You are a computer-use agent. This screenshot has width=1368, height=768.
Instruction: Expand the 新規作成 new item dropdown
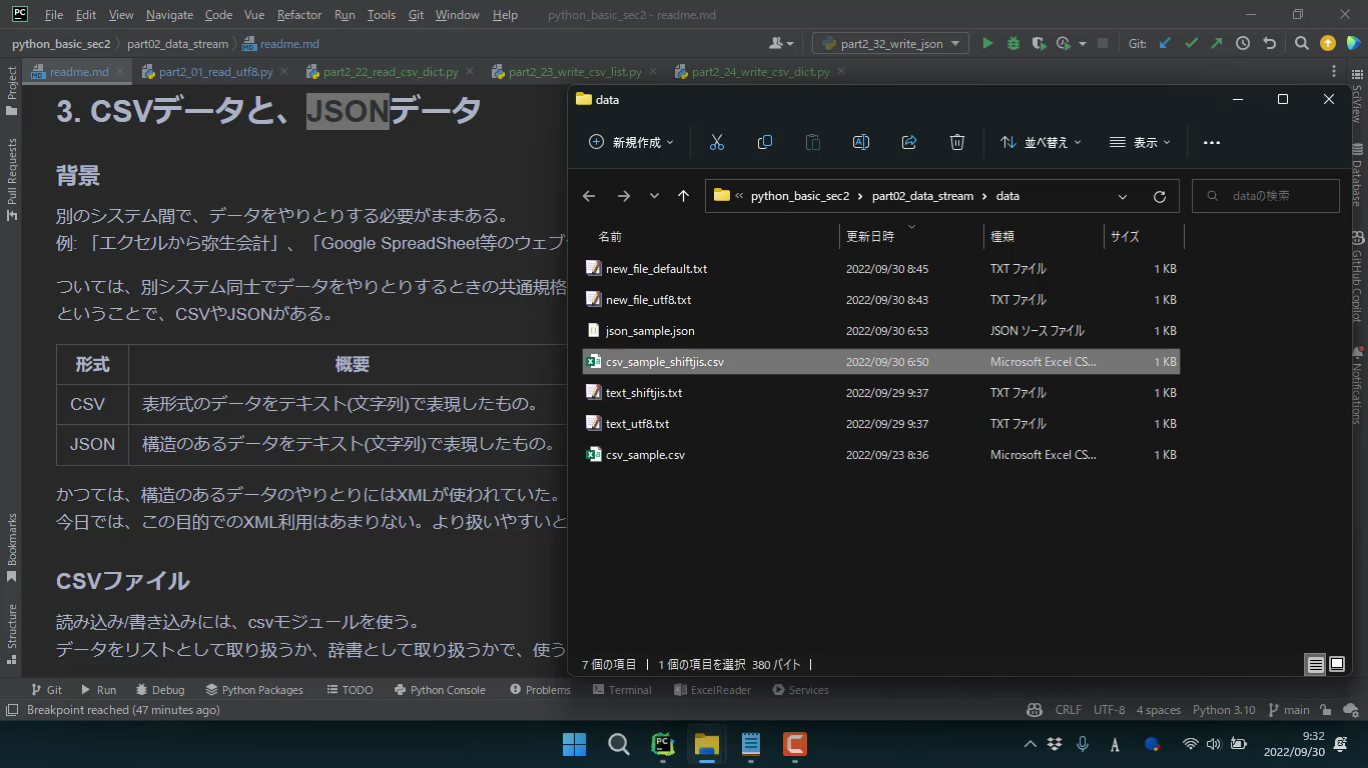coord(631,142)
